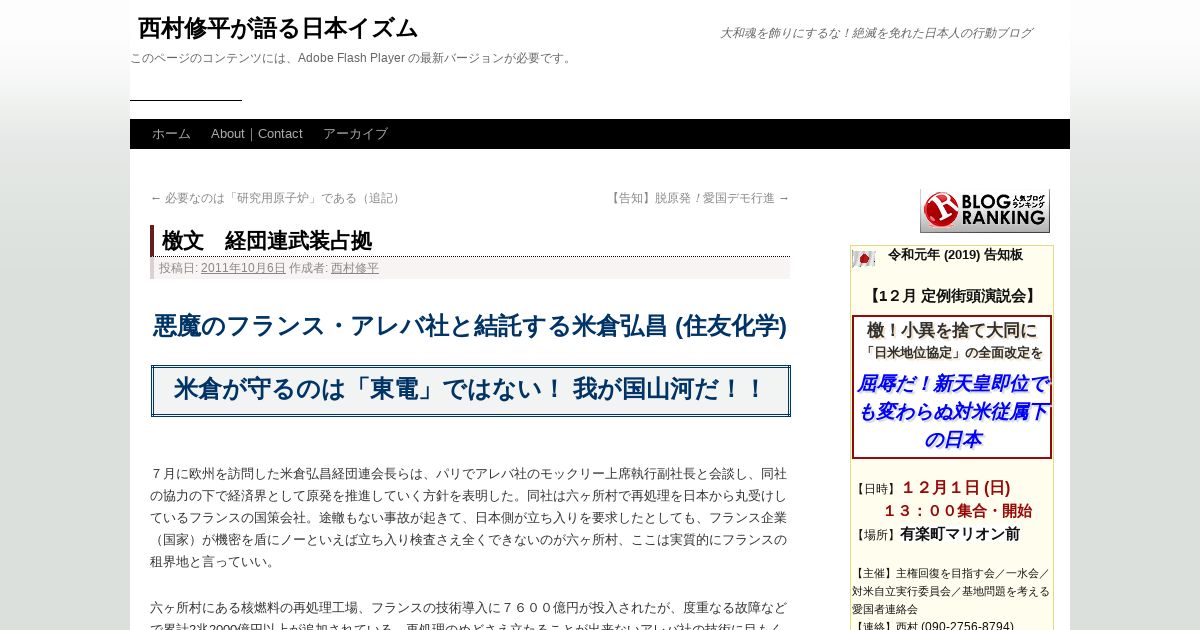
Task: Click the blog title 西村修平が語る日本イズム
Action: click(x=278, y=28)
